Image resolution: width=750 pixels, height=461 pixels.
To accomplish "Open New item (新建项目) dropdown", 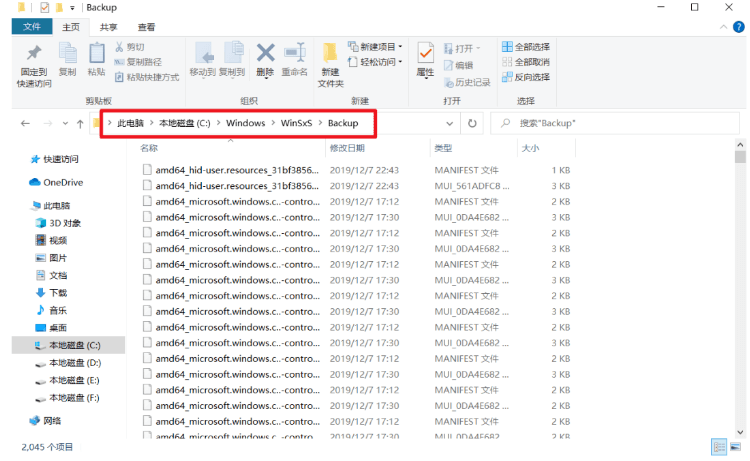I will pos(376,46).
